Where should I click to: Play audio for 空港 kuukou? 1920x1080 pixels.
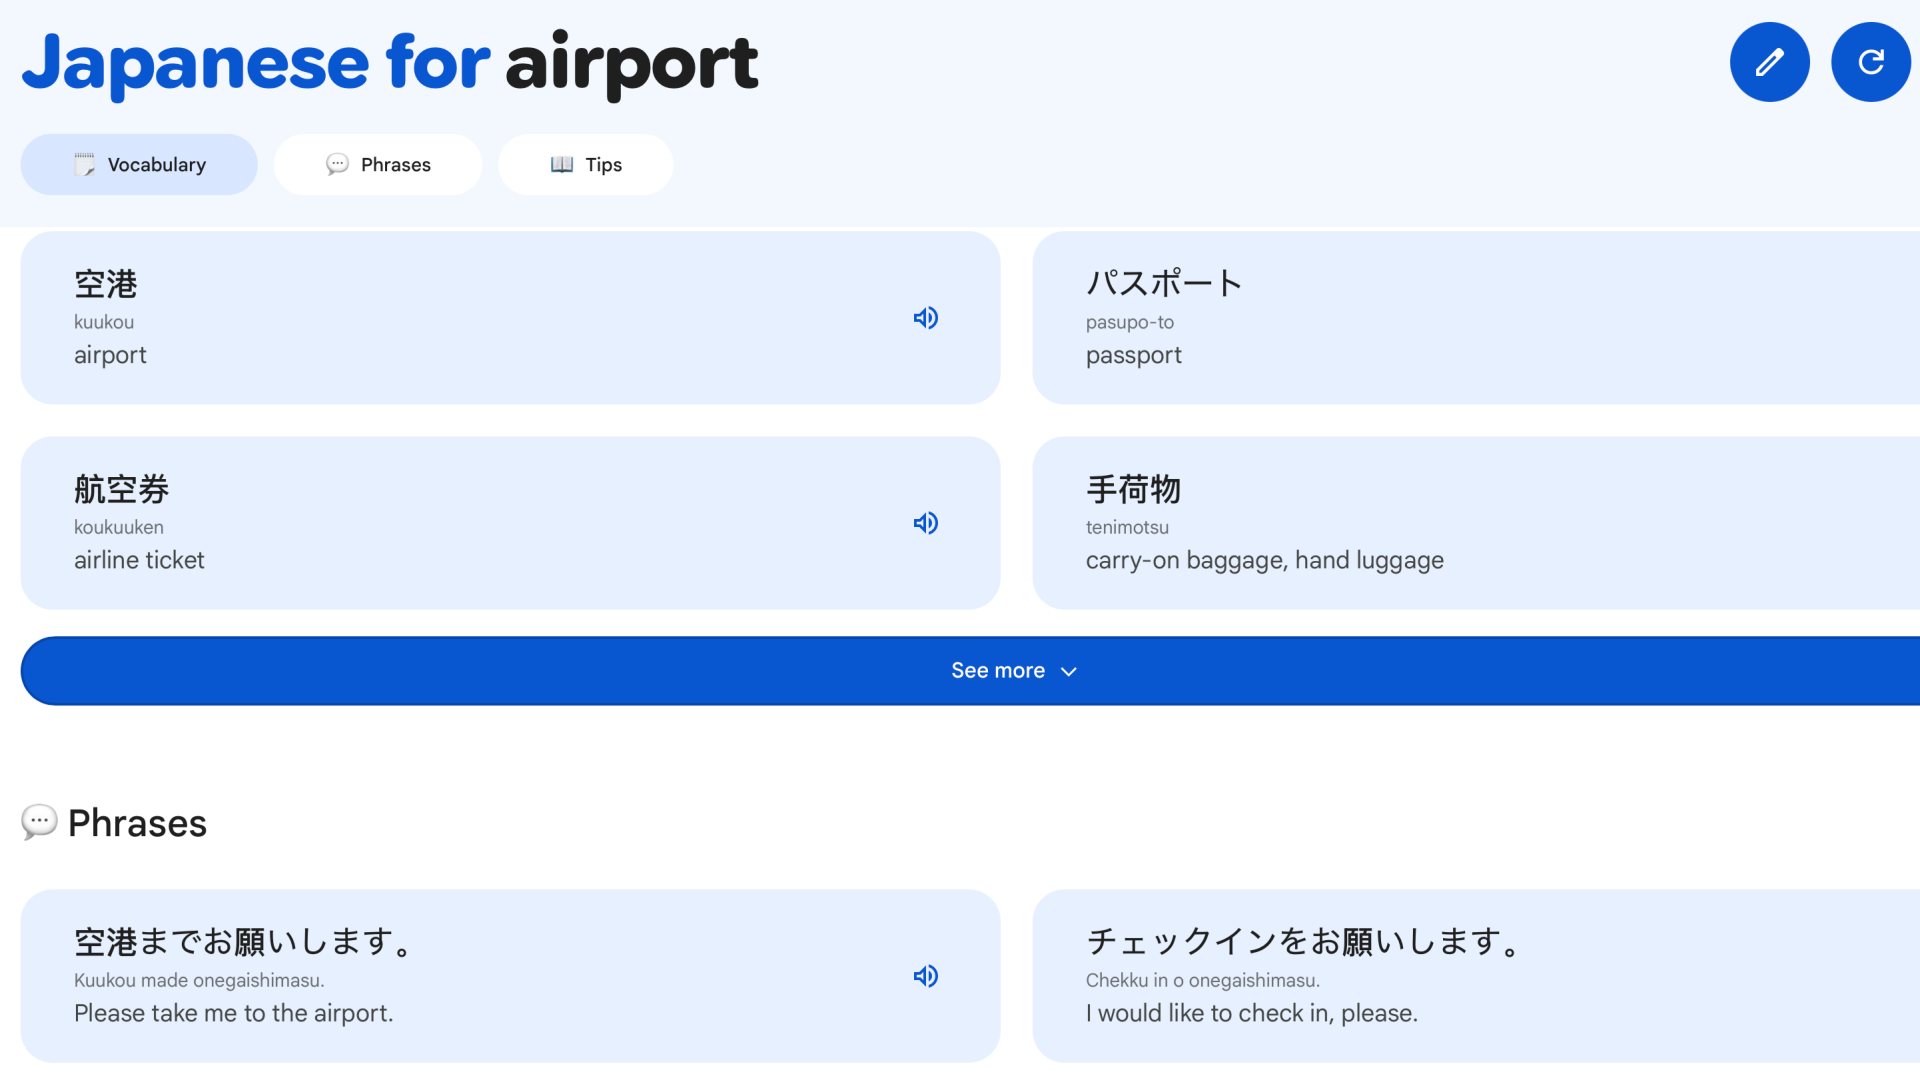[926, 318]
